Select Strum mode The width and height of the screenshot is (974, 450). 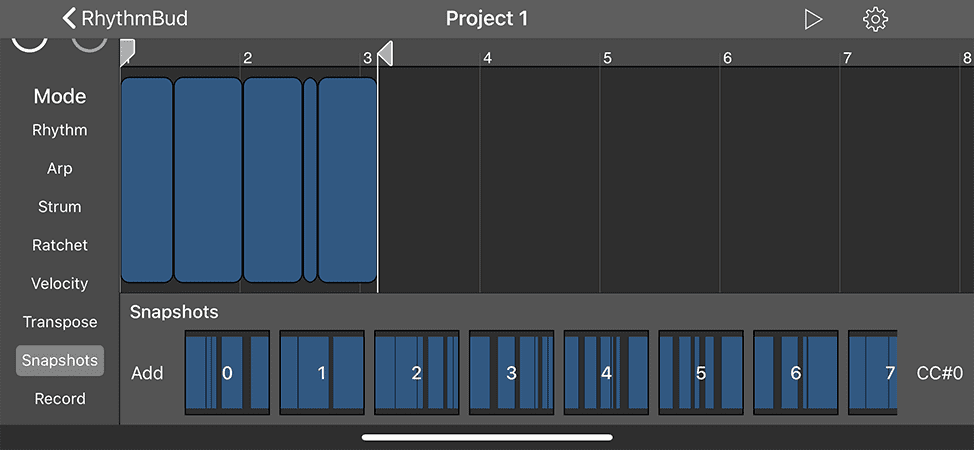click(x=60, y=207)
